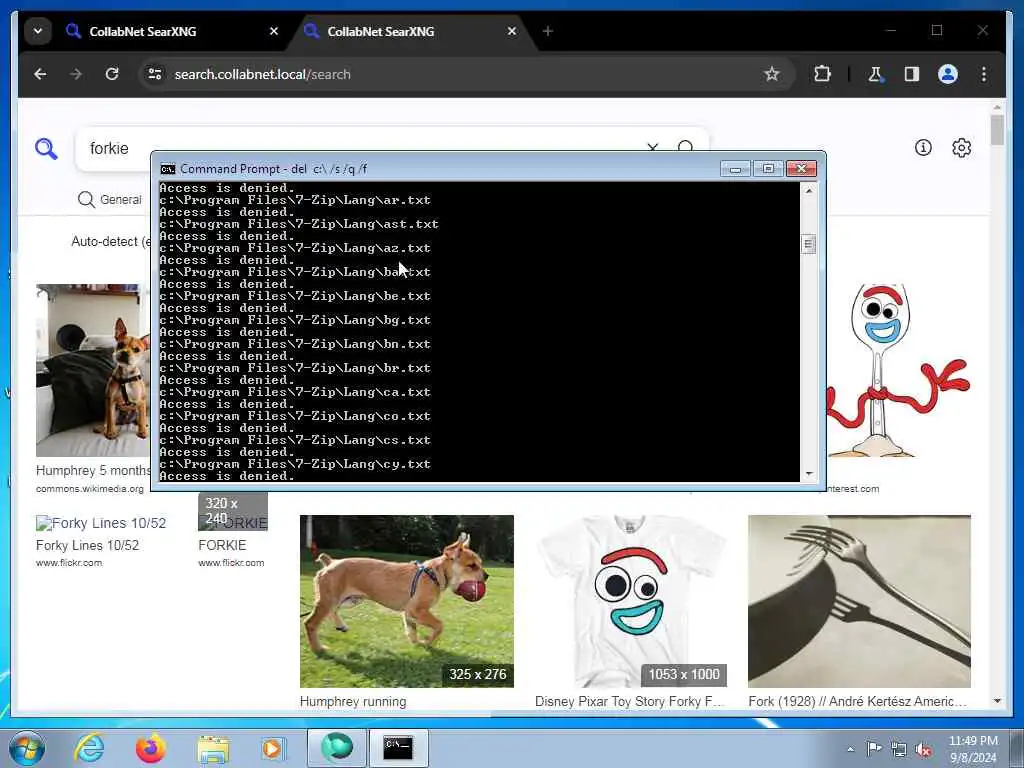Click the SearXNG magnifier logo
The width and height of the screenshot is (1024, 768).
[46, 149]
